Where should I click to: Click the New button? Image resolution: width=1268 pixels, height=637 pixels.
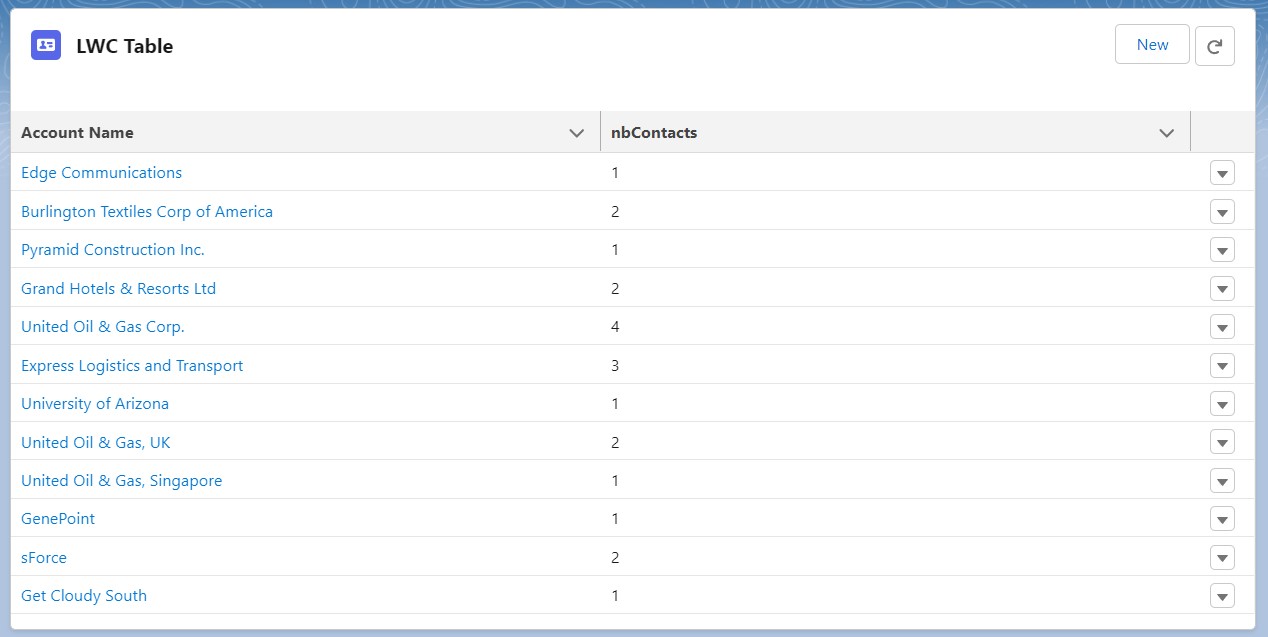click(x=1152, y=45)
